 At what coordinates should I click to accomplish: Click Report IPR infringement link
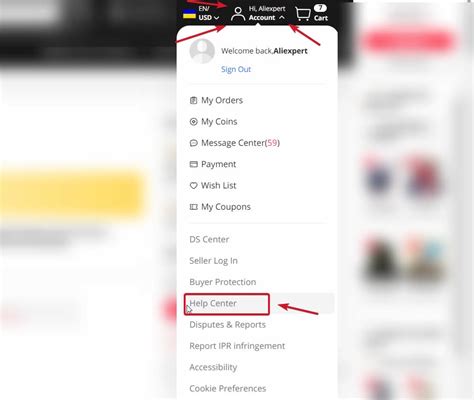tap(237, 346)
